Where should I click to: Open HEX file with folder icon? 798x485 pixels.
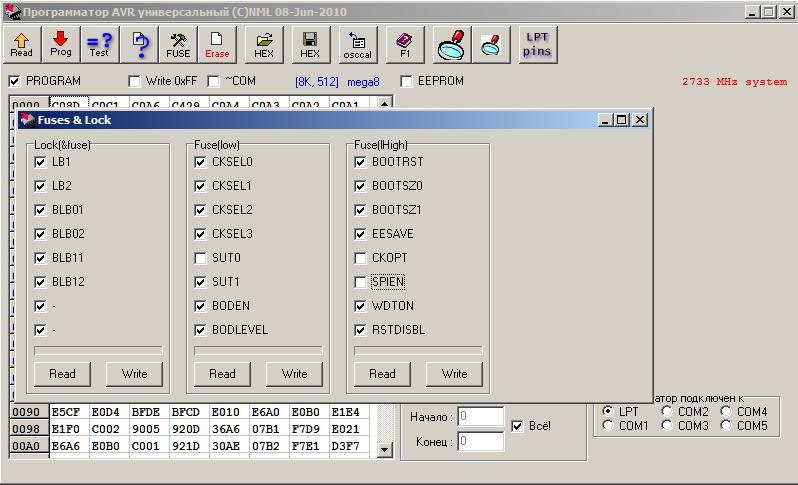point(264,44)
